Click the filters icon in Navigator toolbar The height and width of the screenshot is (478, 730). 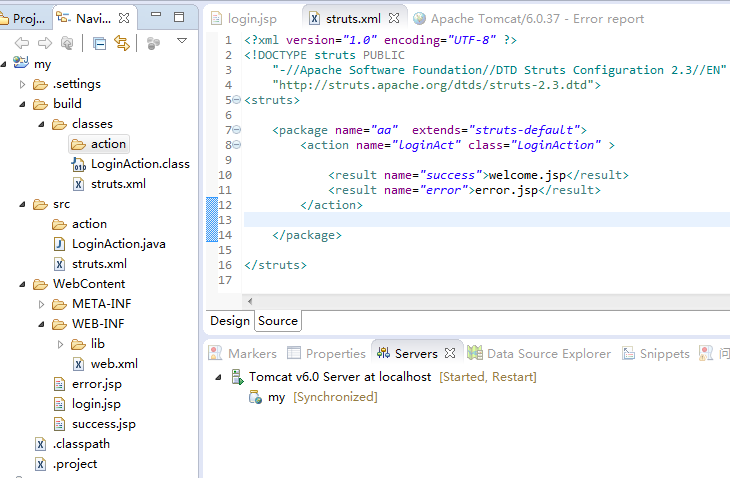153,43
